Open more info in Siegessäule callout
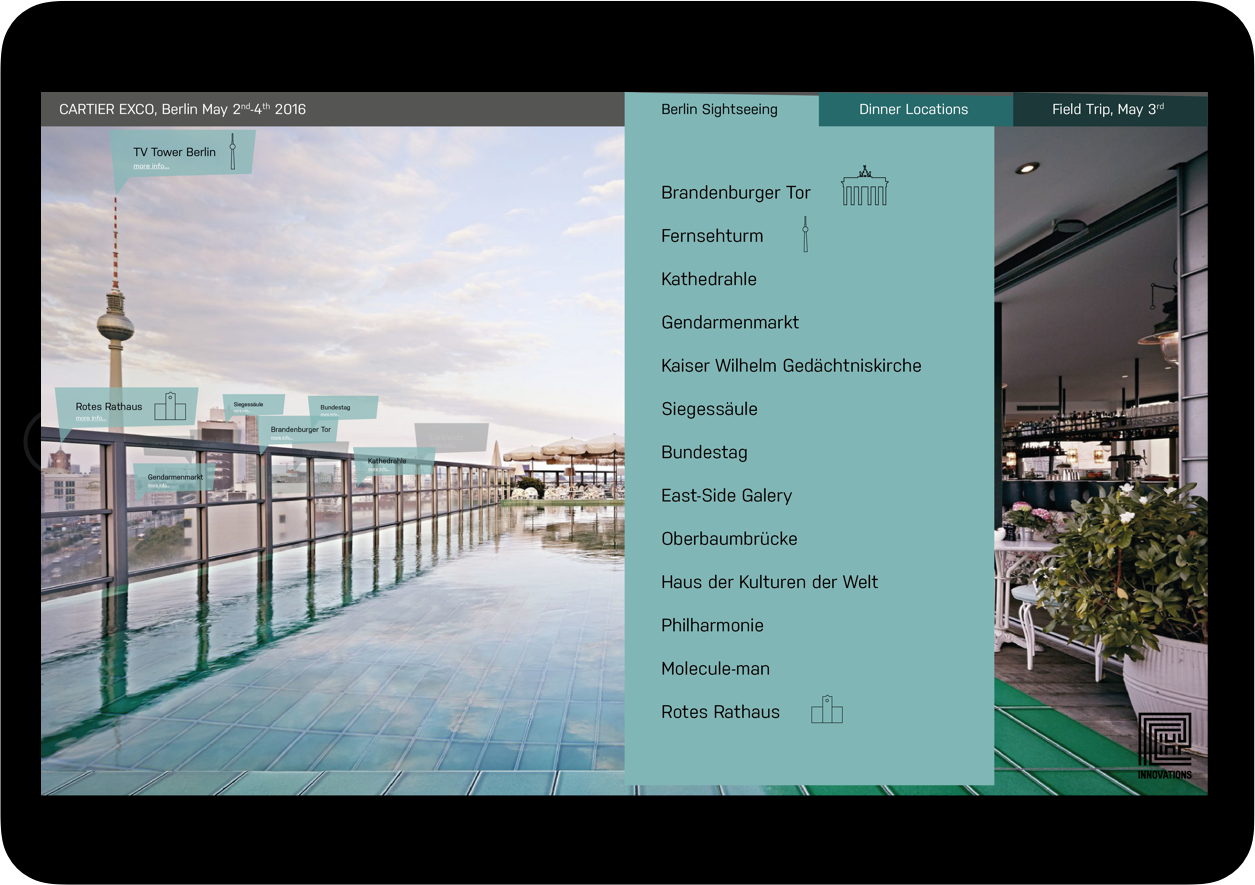This screenshot has height=885, width=1255. (x=241, y=411)
